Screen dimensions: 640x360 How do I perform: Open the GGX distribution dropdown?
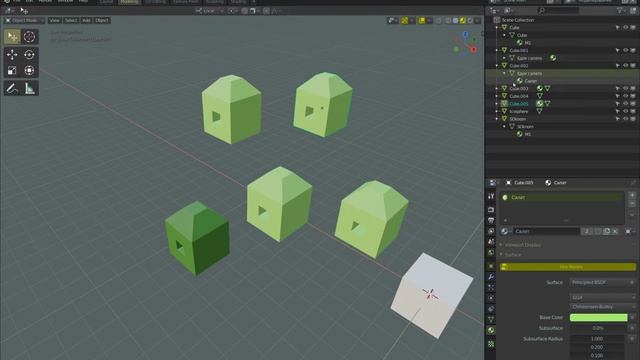[x=602, y=297]
